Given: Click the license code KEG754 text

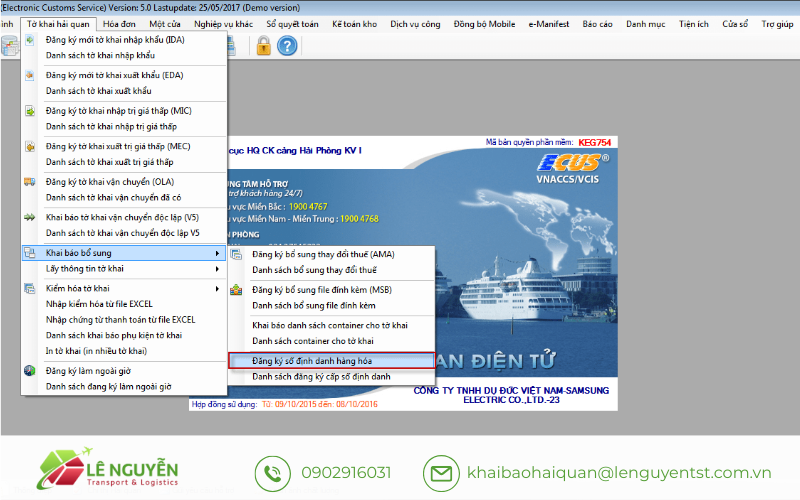Looking at the screenshot, I should coord(594,143).
